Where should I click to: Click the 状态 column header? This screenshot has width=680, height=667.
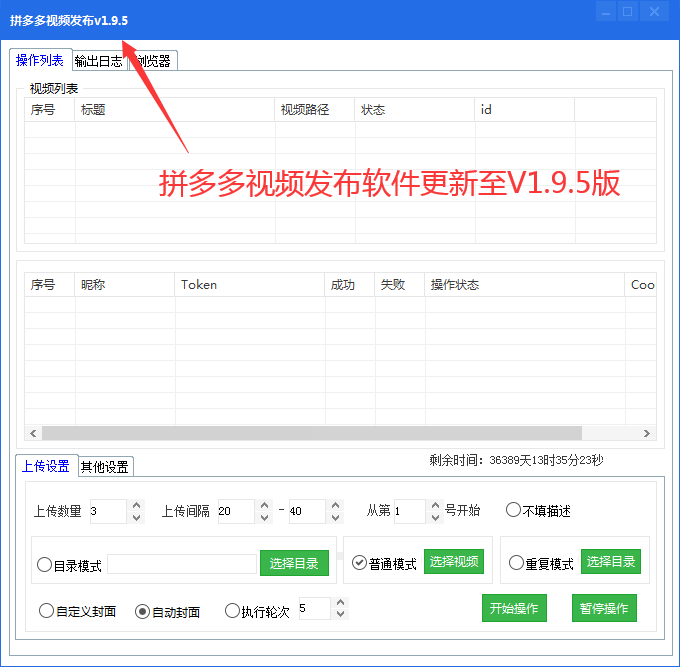point(415,110)
